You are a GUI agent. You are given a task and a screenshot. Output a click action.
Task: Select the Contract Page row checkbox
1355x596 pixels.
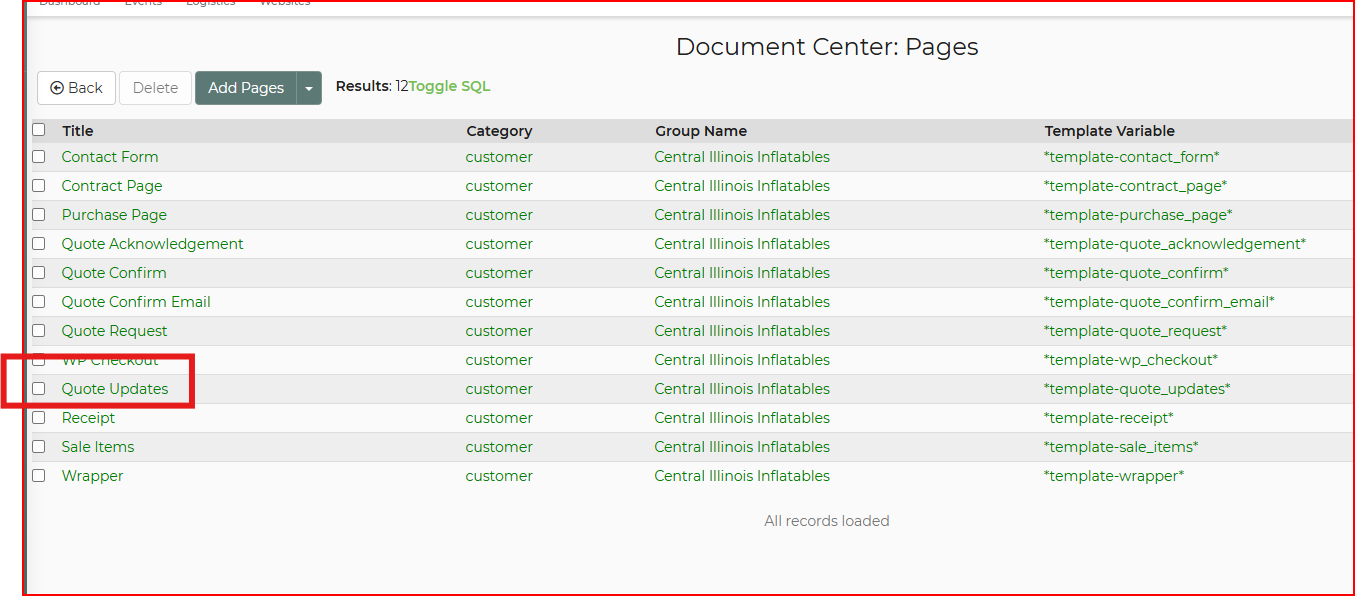[39, 185]
